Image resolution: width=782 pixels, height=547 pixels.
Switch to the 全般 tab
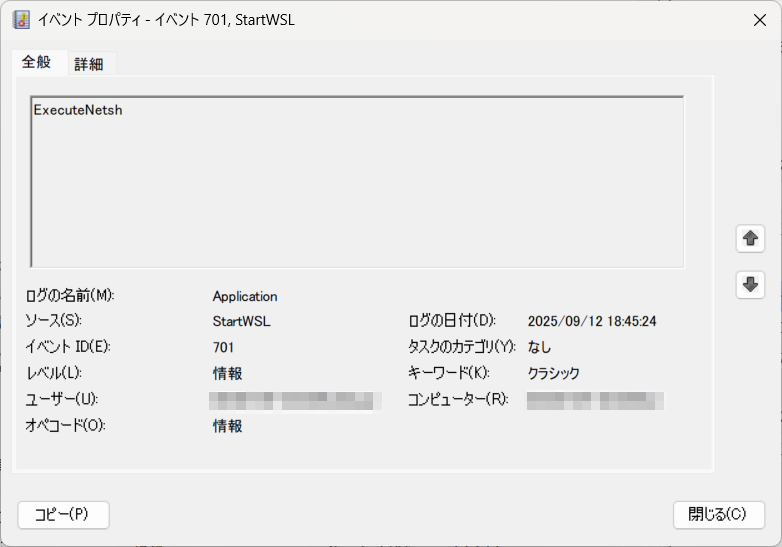[36, 62]
